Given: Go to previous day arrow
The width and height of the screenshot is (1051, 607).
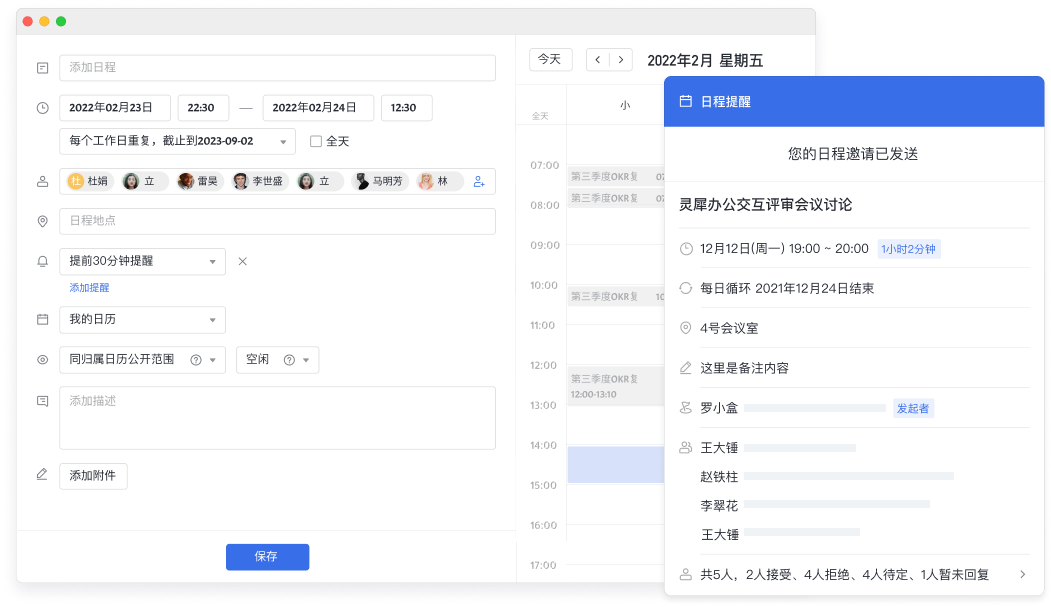Looking at the screenshot, I should (x=598, y=60).
